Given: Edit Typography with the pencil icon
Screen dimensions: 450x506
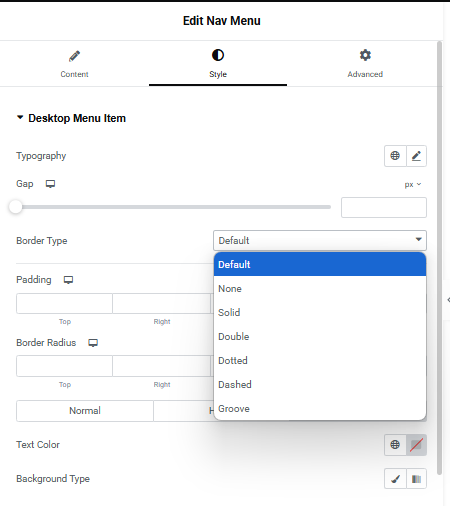Looking at the screenshot, I should click(x=416, y=156).
